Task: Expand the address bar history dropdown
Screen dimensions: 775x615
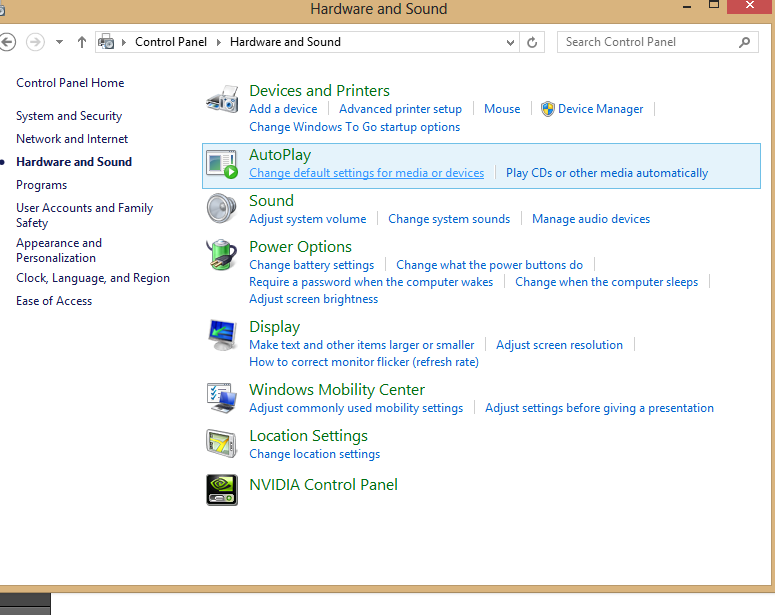Action: (510, 43)
